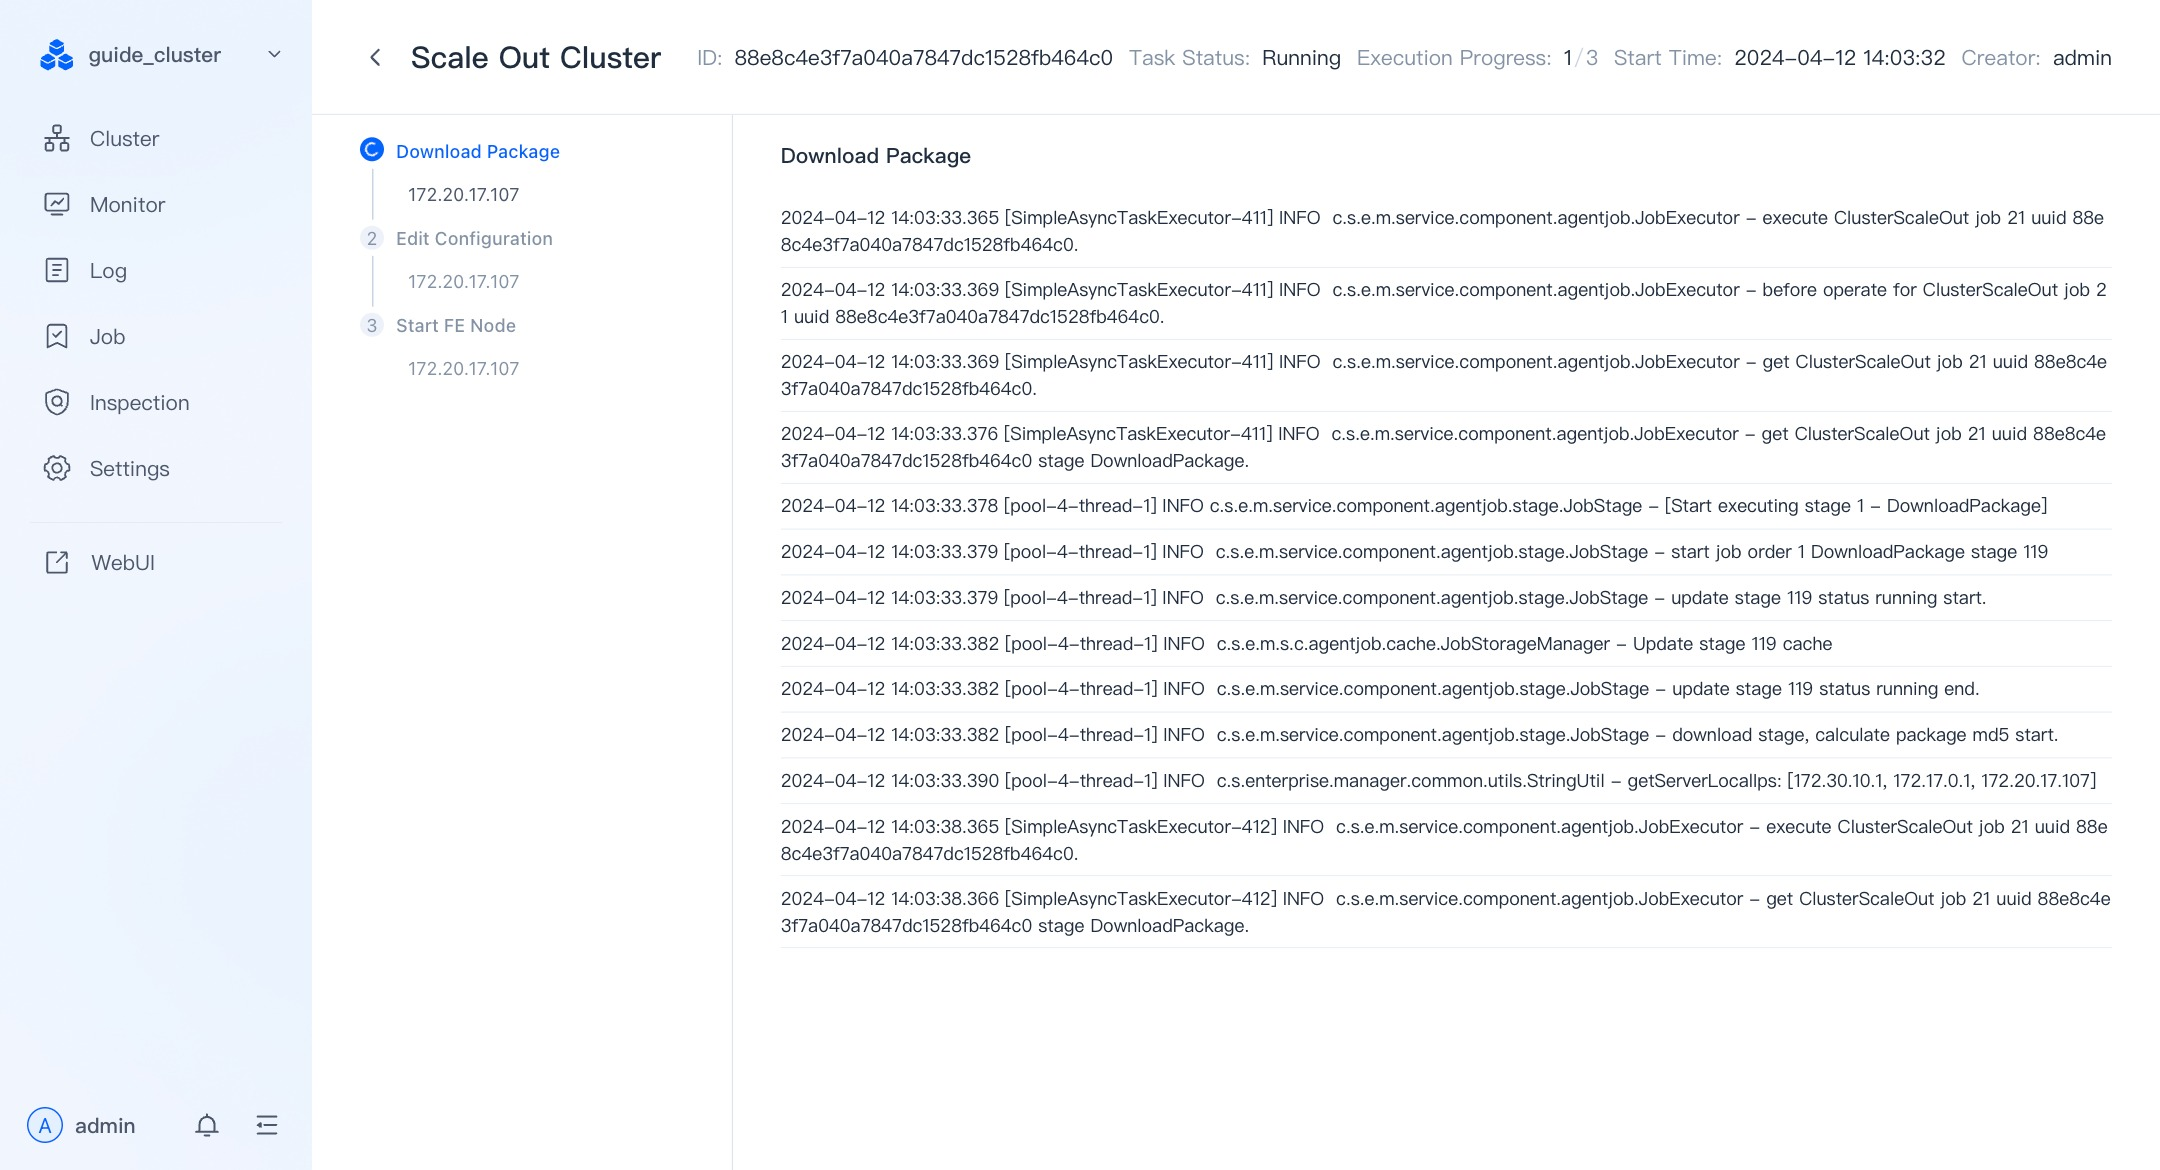Expand the guide_cluster dropdown chevron

click(274, 55)
